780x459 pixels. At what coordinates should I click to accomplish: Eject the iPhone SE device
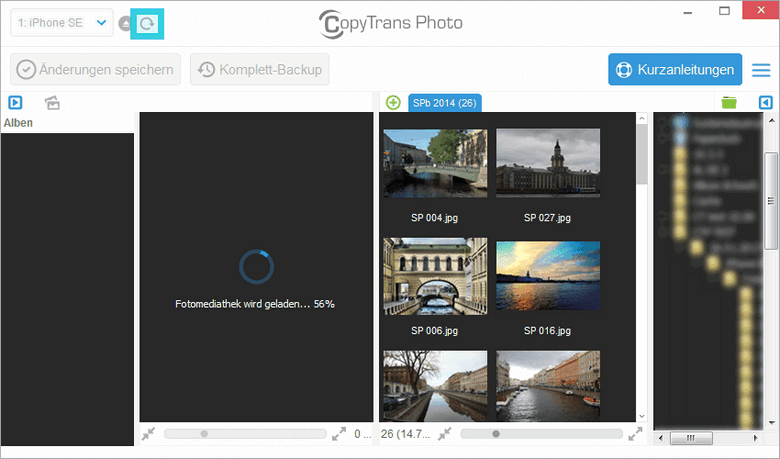coord(125,23)
